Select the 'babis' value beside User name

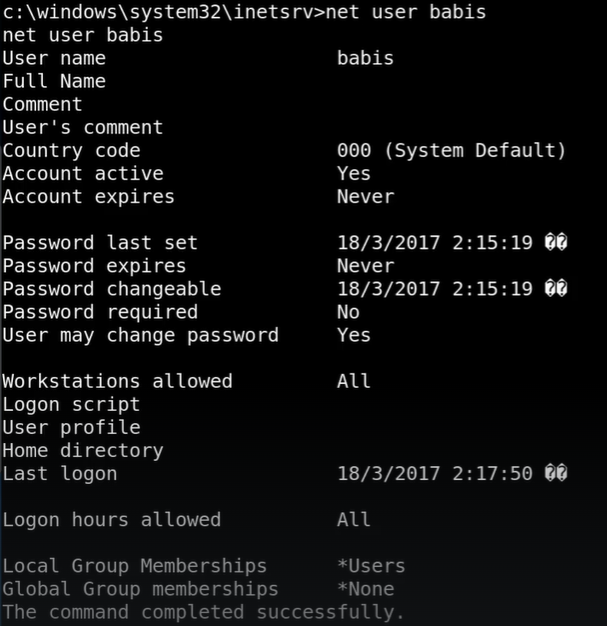click(365, 58)
